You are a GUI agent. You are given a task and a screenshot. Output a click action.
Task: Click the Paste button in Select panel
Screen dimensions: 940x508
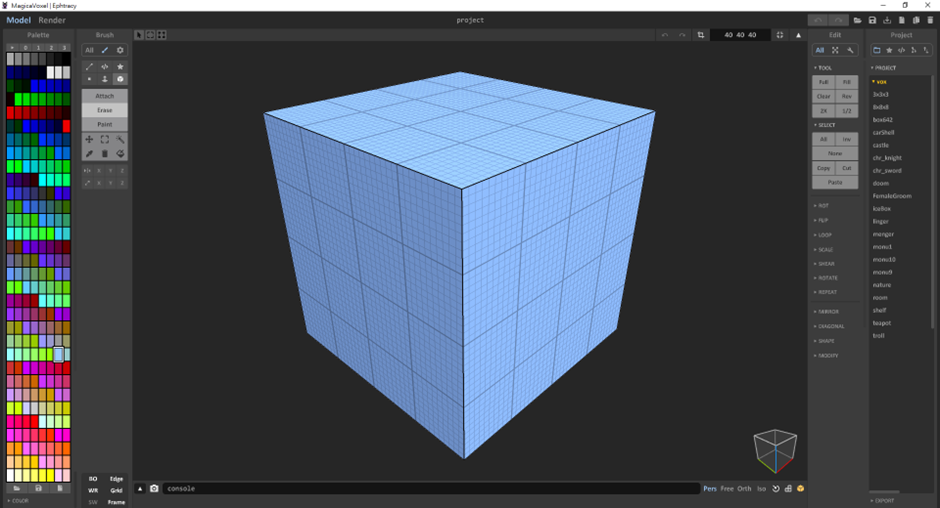click(834, 182)
